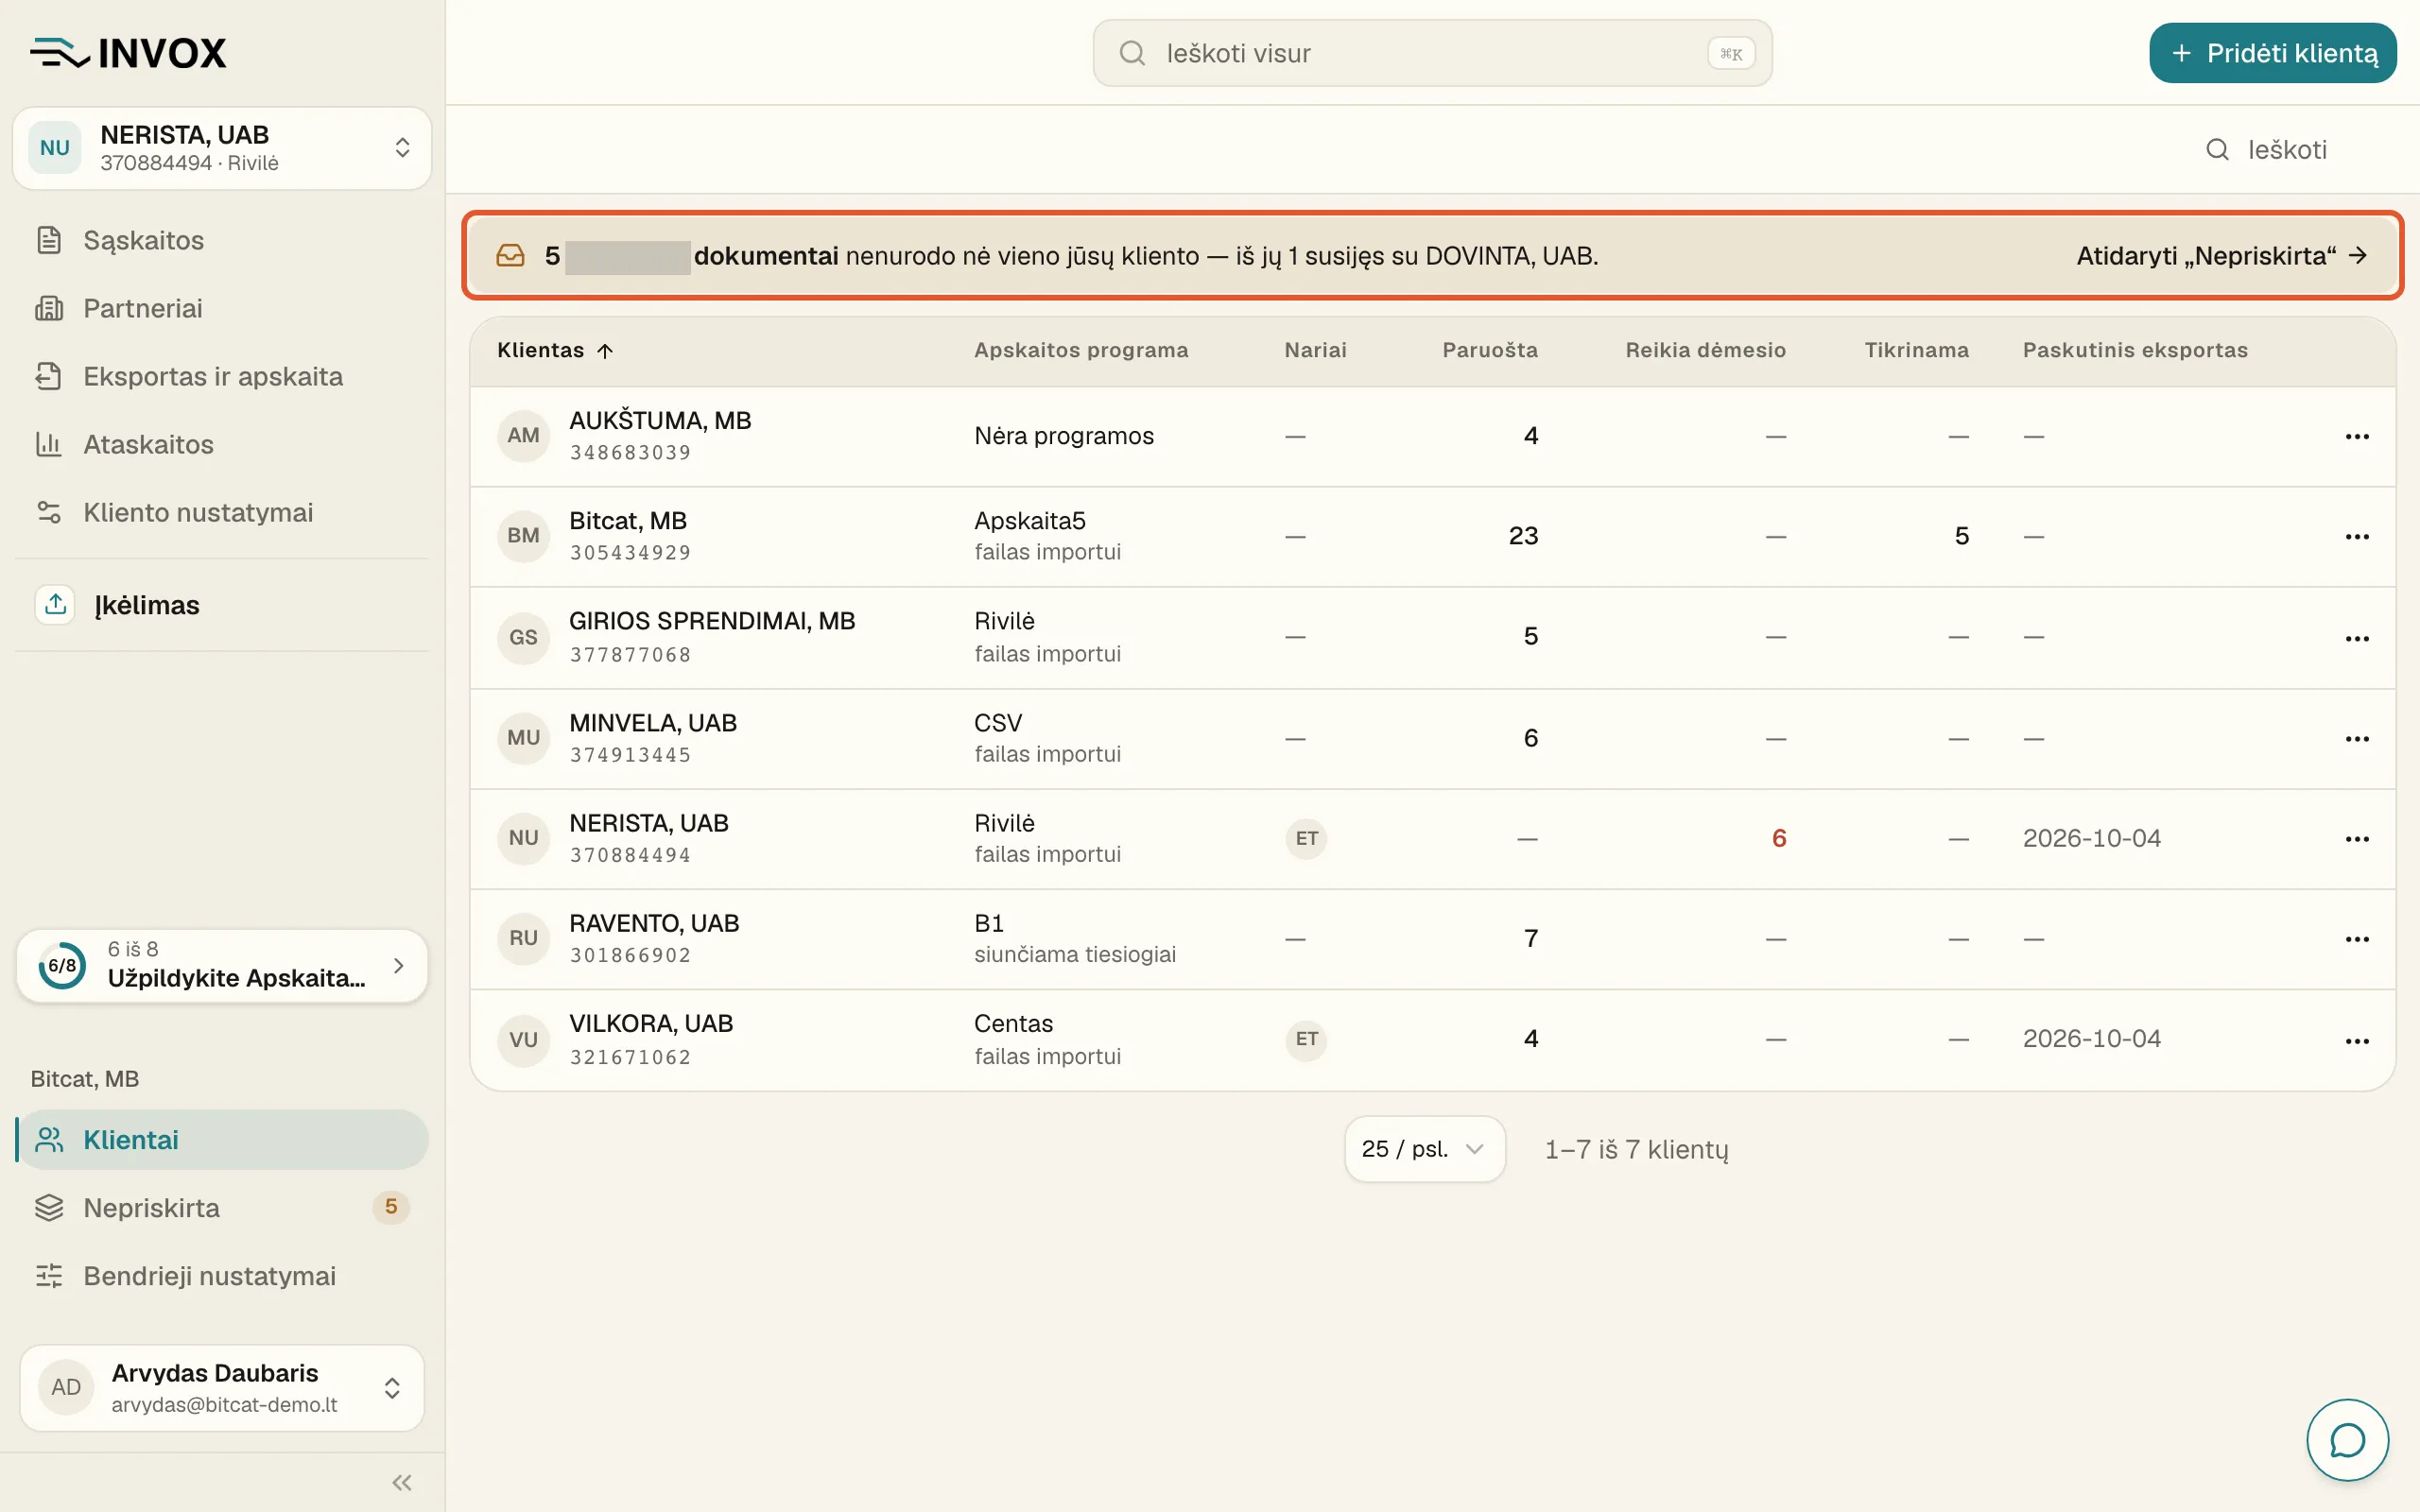Focus the Ieškoti visur search field
2420x1512 pixels.
tap(1432, 53)
